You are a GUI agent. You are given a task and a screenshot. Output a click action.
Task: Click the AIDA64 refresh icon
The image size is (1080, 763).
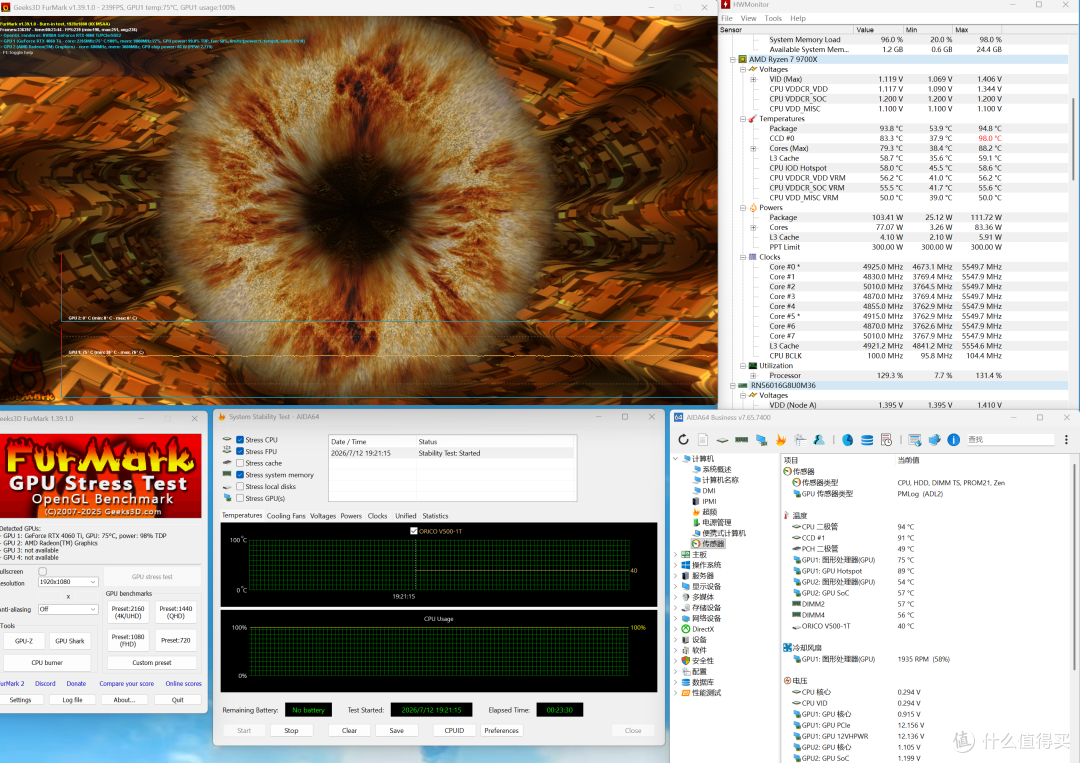(683, 439)
